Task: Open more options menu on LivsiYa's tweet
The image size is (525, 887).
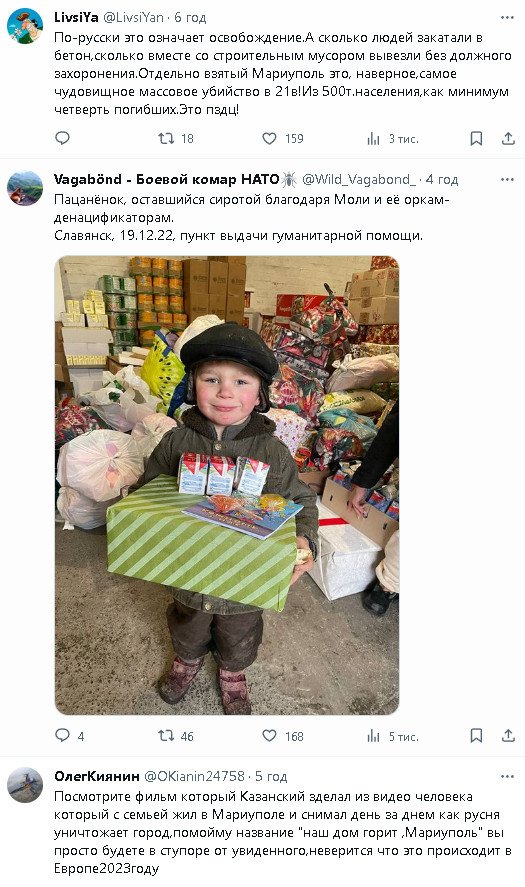Action: coord(507,18)
